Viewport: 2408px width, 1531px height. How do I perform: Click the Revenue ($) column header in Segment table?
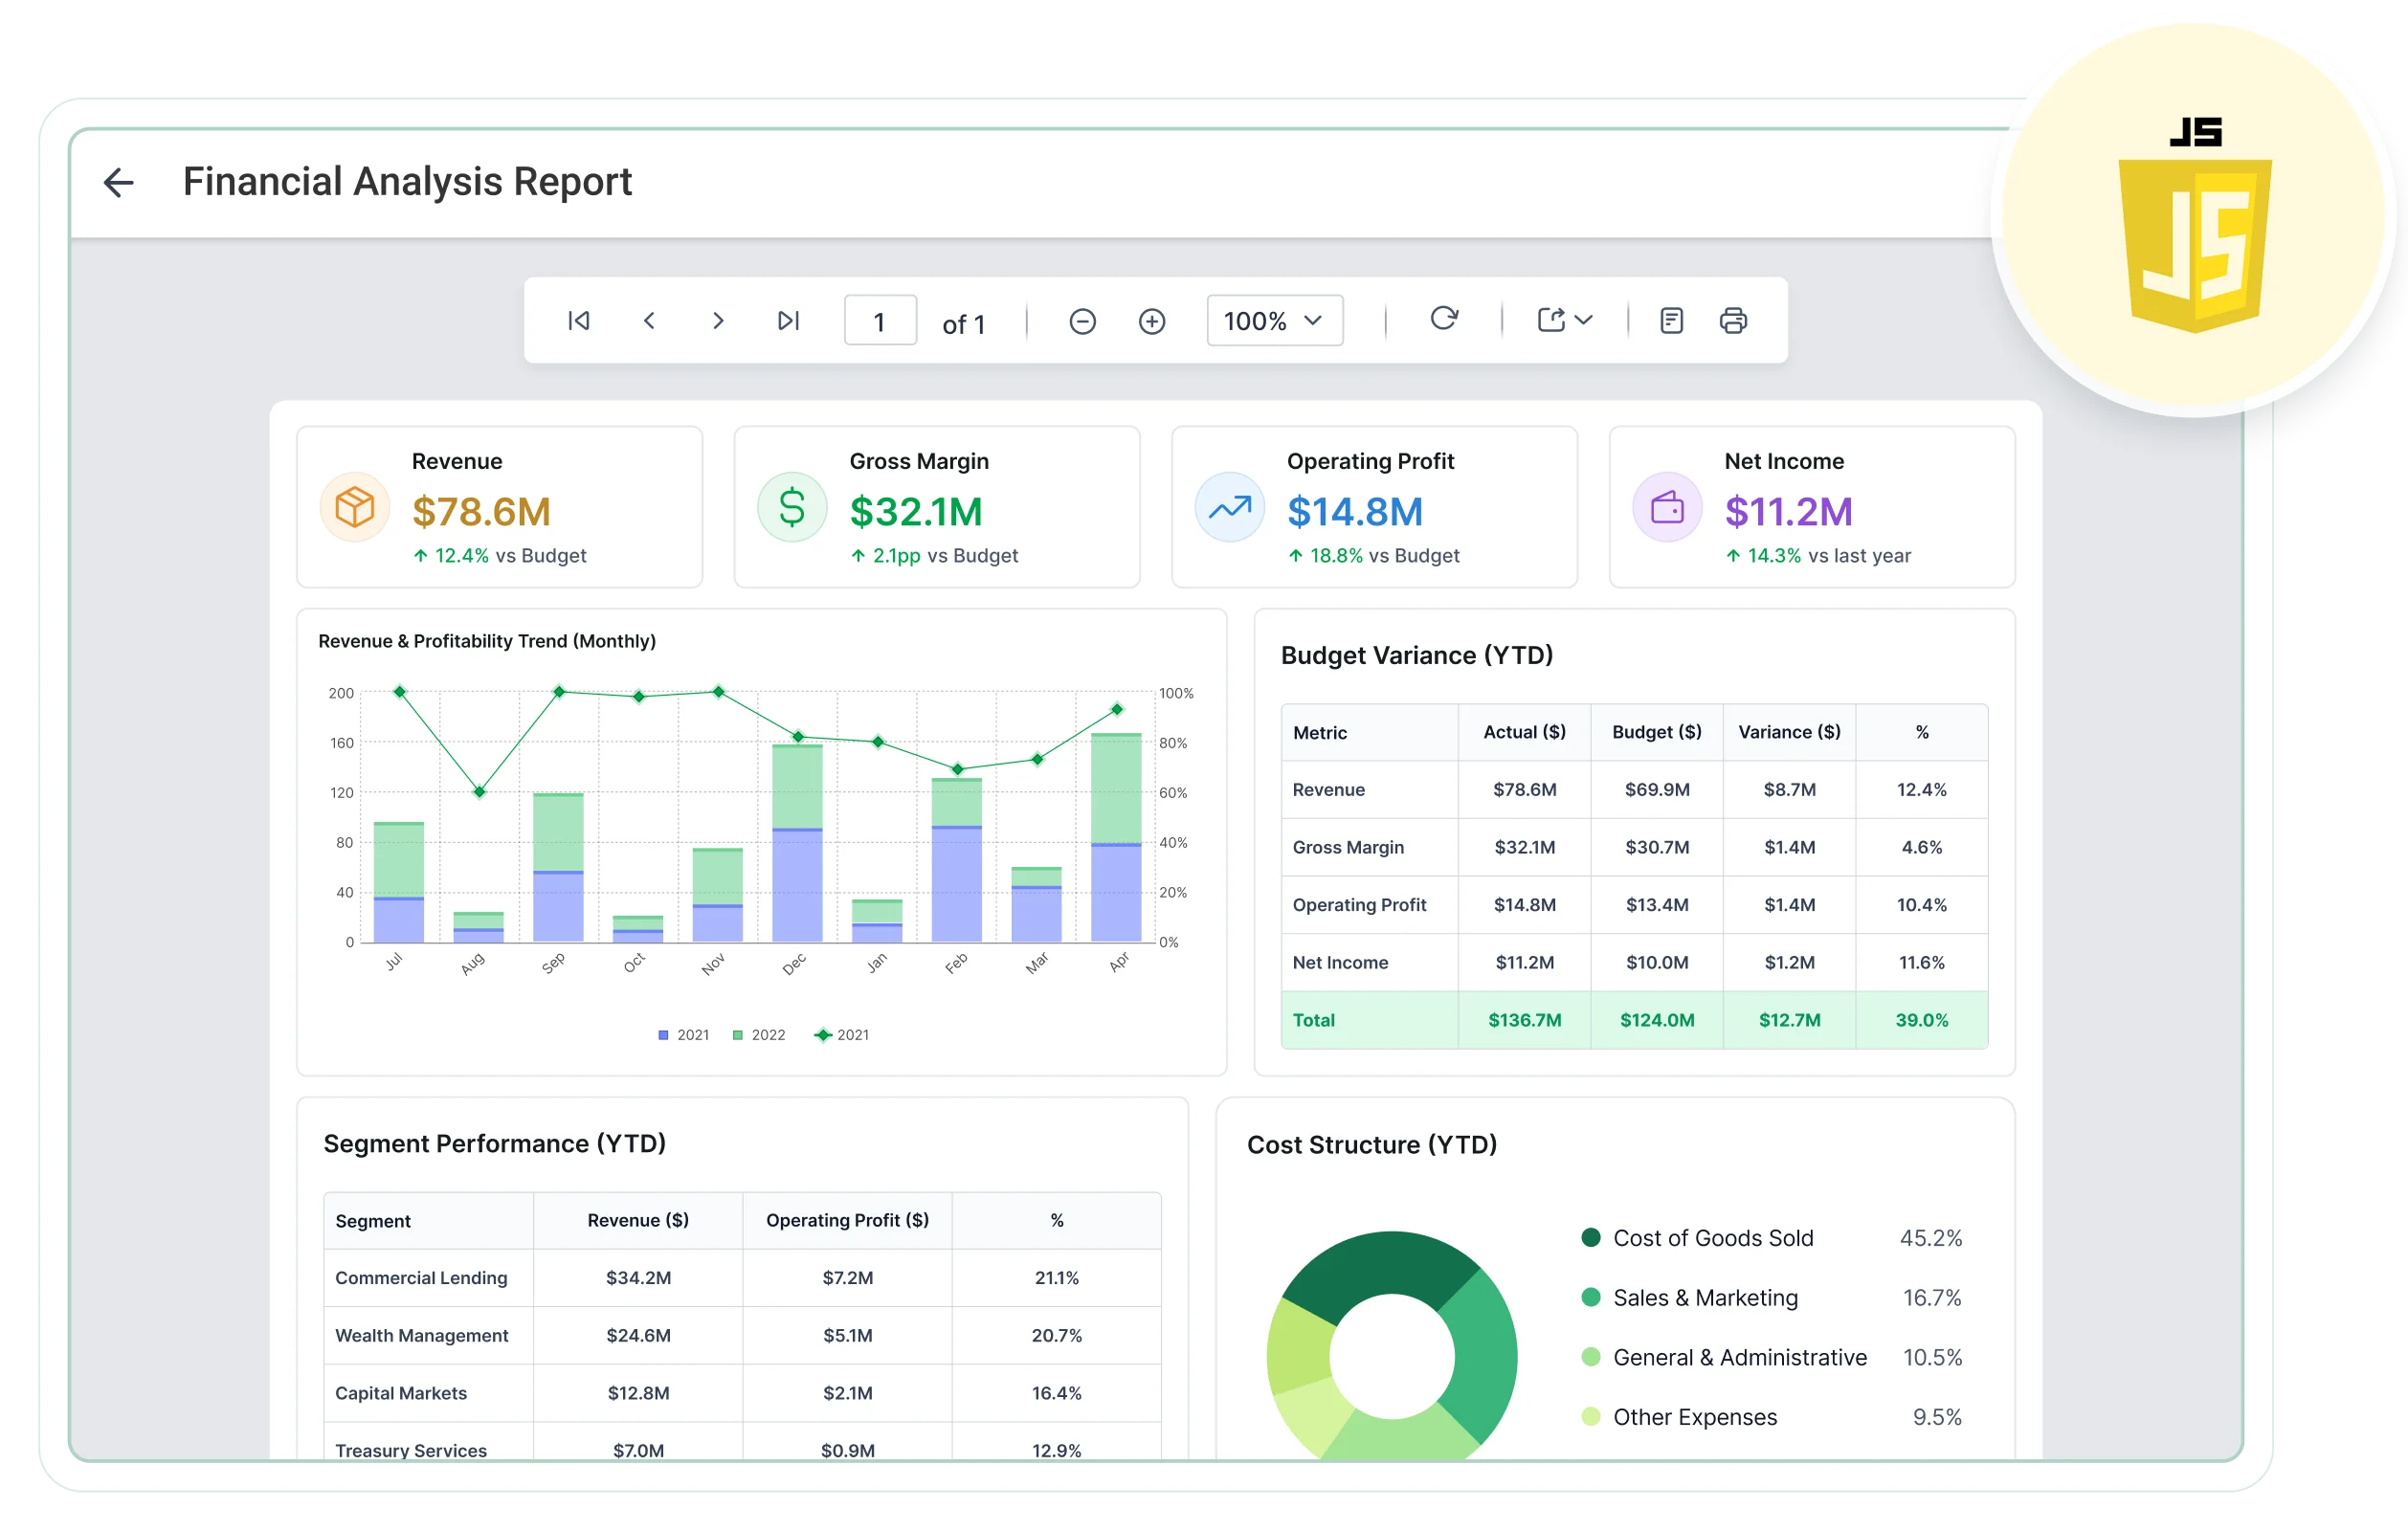tap(638, 1220)
